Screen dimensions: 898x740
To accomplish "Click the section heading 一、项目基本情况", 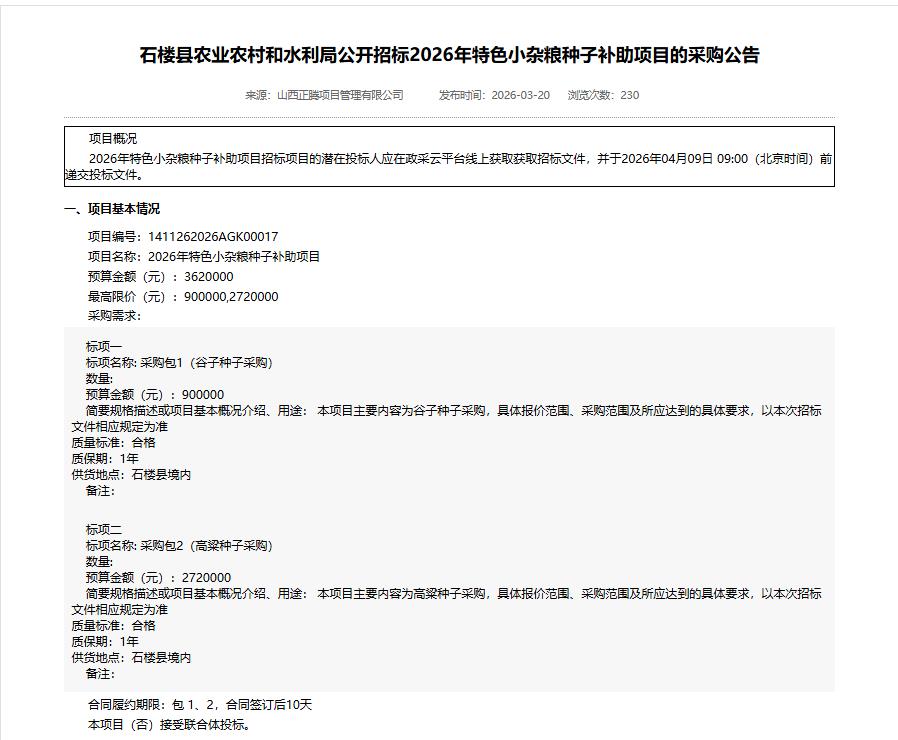I will tap(112, 209).
